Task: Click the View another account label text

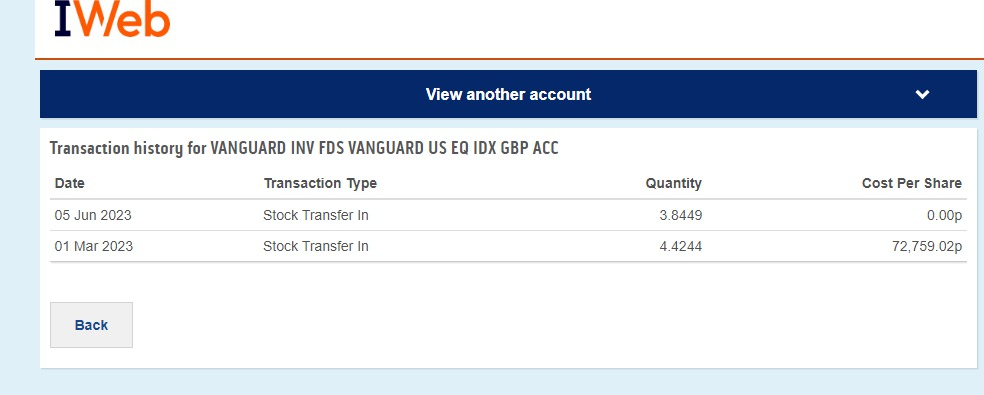Action: [508, 94]
